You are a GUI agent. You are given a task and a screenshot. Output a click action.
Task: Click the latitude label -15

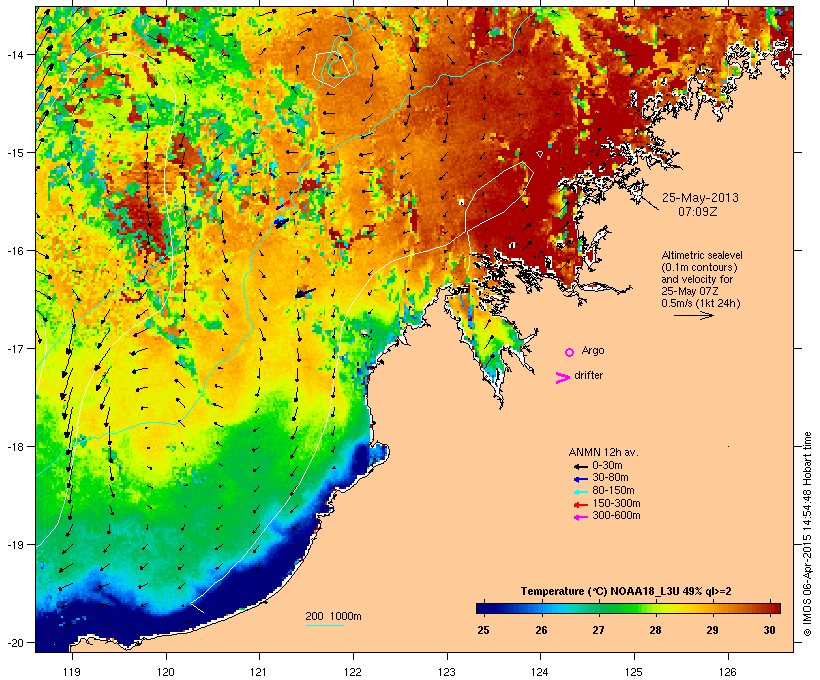click(14, 153)
